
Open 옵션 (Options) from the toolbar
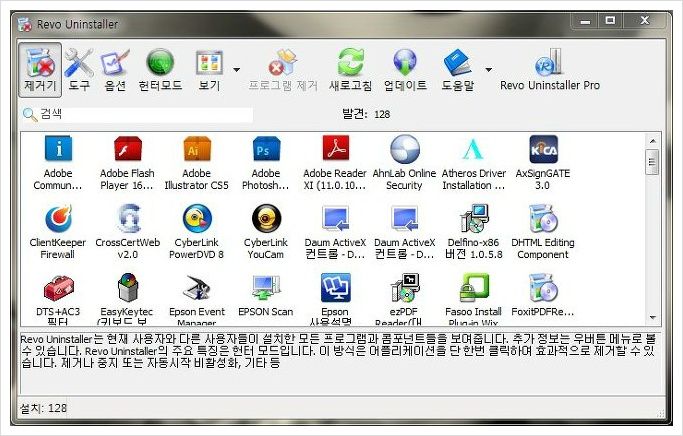115,70
